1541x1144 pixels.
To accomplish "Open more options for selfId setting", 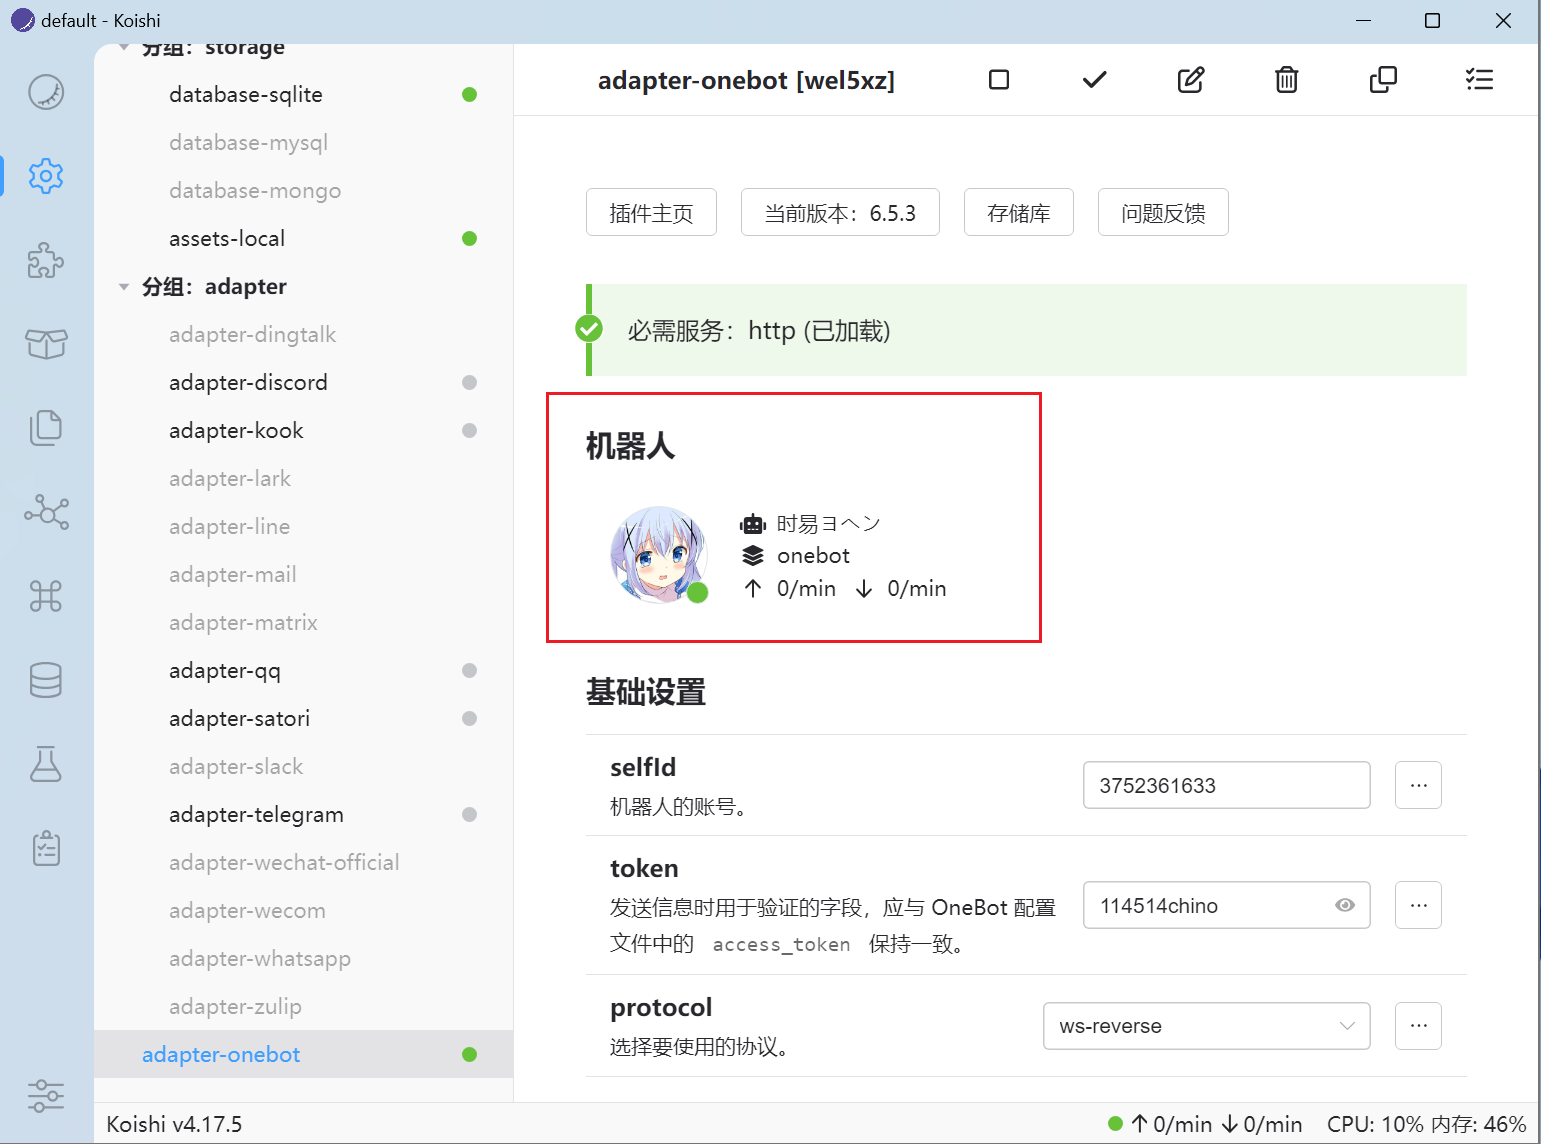I will 1418,785.
